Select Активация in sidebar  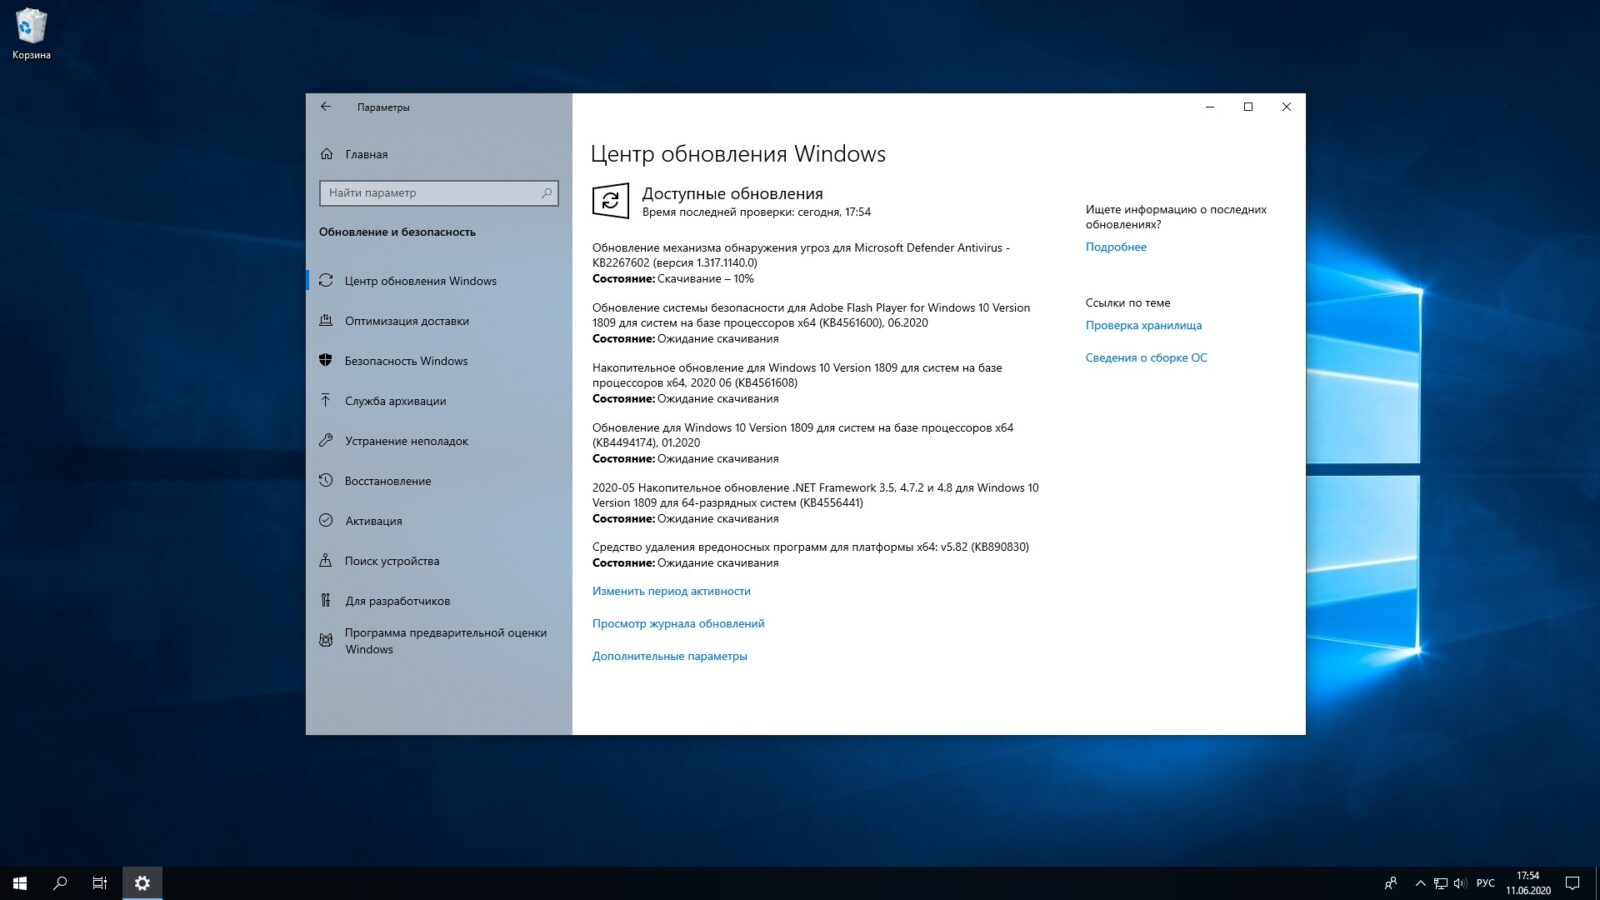point(439,521)
